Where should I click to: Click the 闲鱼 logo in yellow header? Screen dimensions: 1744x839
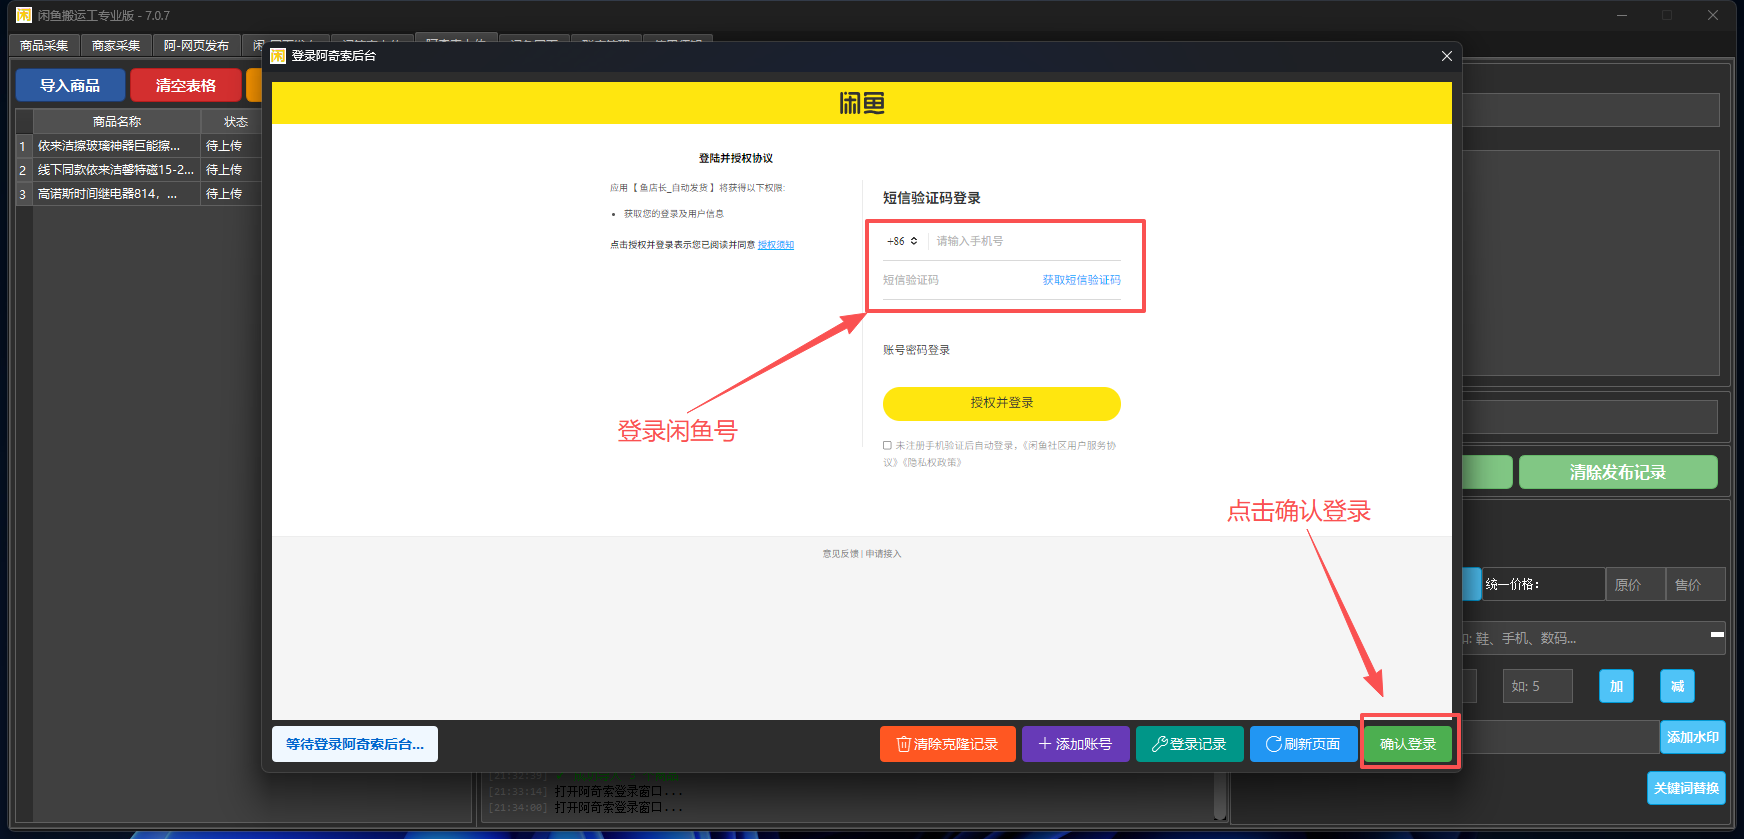tap(861, 103)
